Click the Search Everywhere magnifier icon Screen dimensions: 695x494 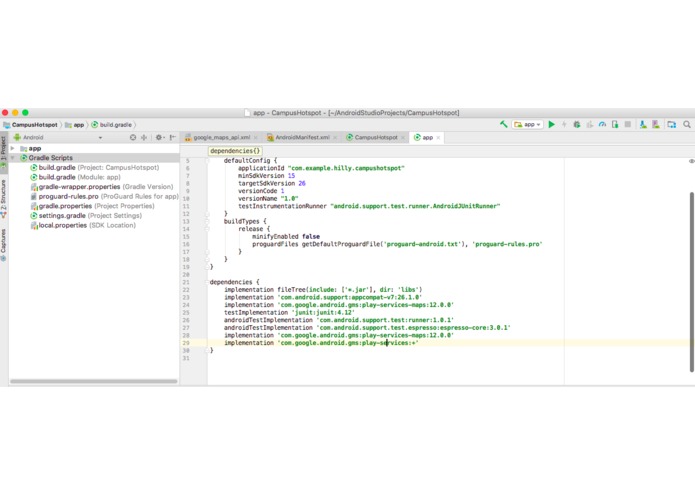click(687, 124)
